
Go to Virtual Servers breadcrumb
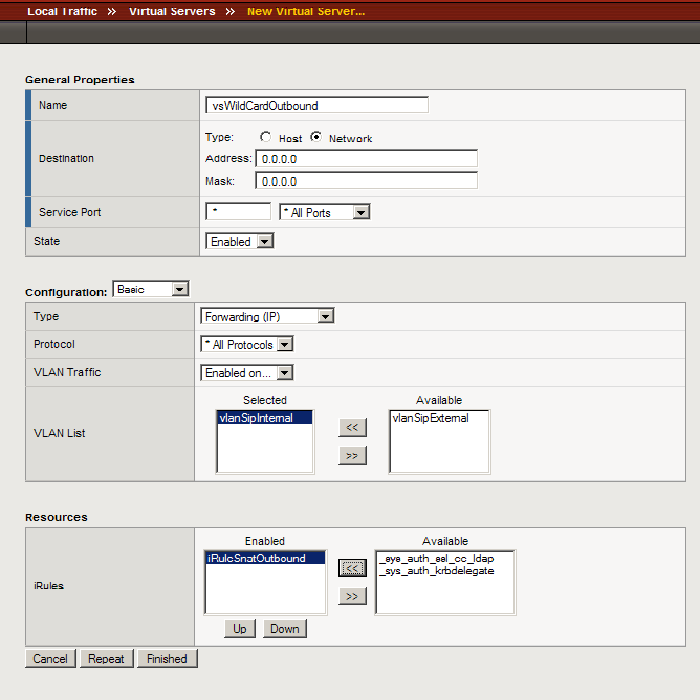coord(172,11)
